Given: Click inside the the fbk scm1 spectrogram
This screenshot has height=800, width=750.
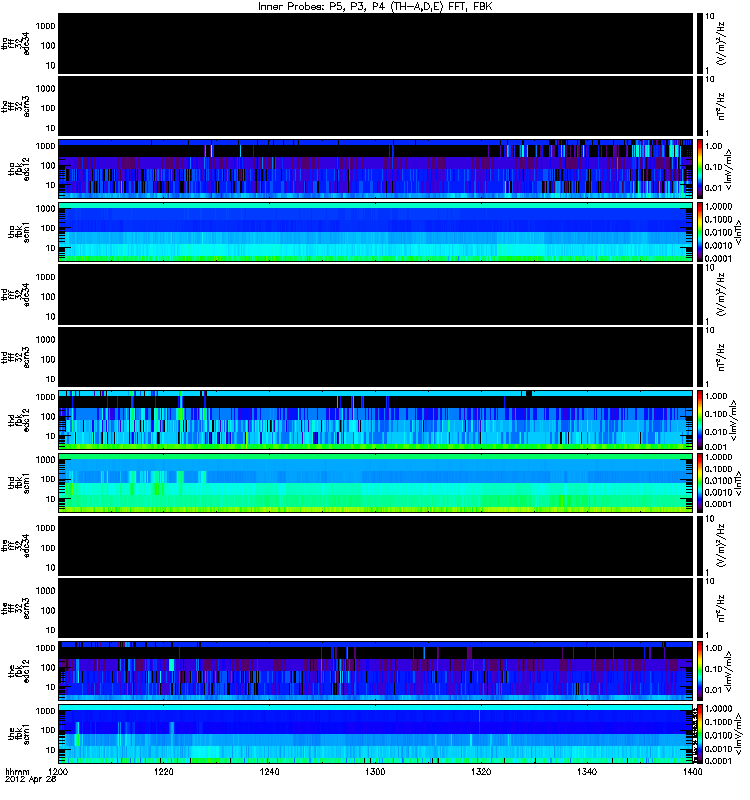Looking at the screenshot, I should pyautogui.click(x=376, y=734).
